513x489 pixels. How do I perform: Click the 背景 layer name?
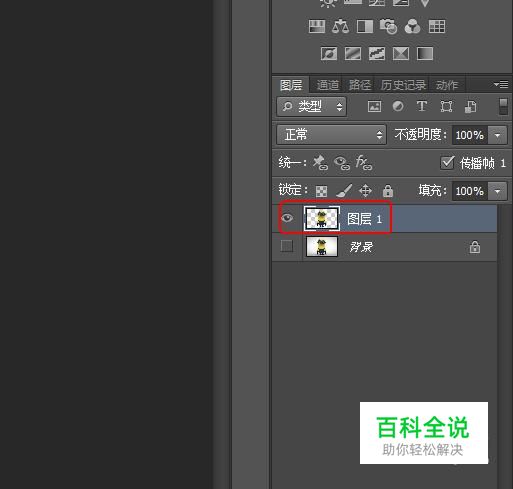pos(361,247)
